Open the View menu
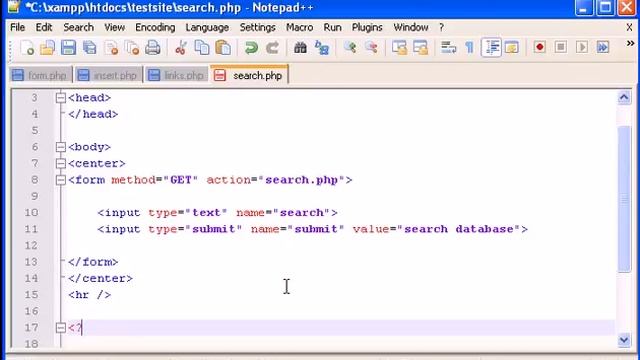This screenshot has height=360, width=640. [x=114, y=27]
